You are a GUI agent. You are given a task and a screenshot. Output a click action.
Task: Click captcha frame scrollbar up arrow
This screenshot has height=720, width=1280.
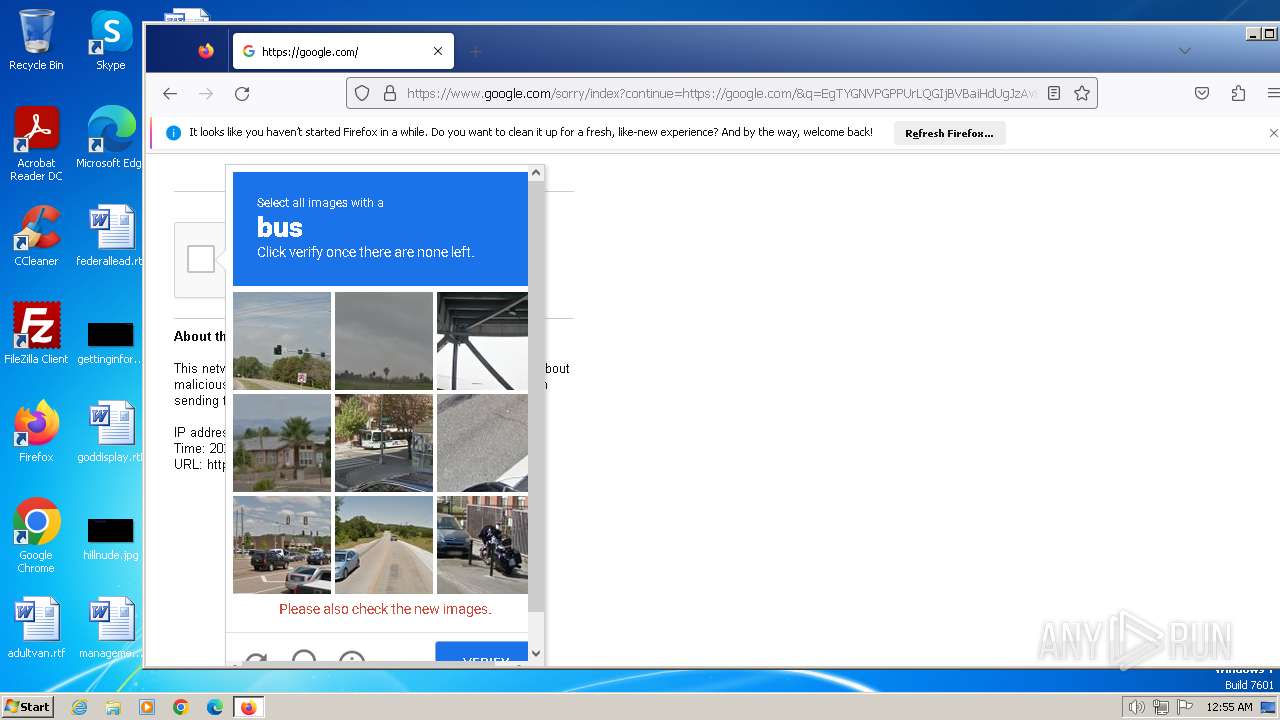click(x=536, y=173)
